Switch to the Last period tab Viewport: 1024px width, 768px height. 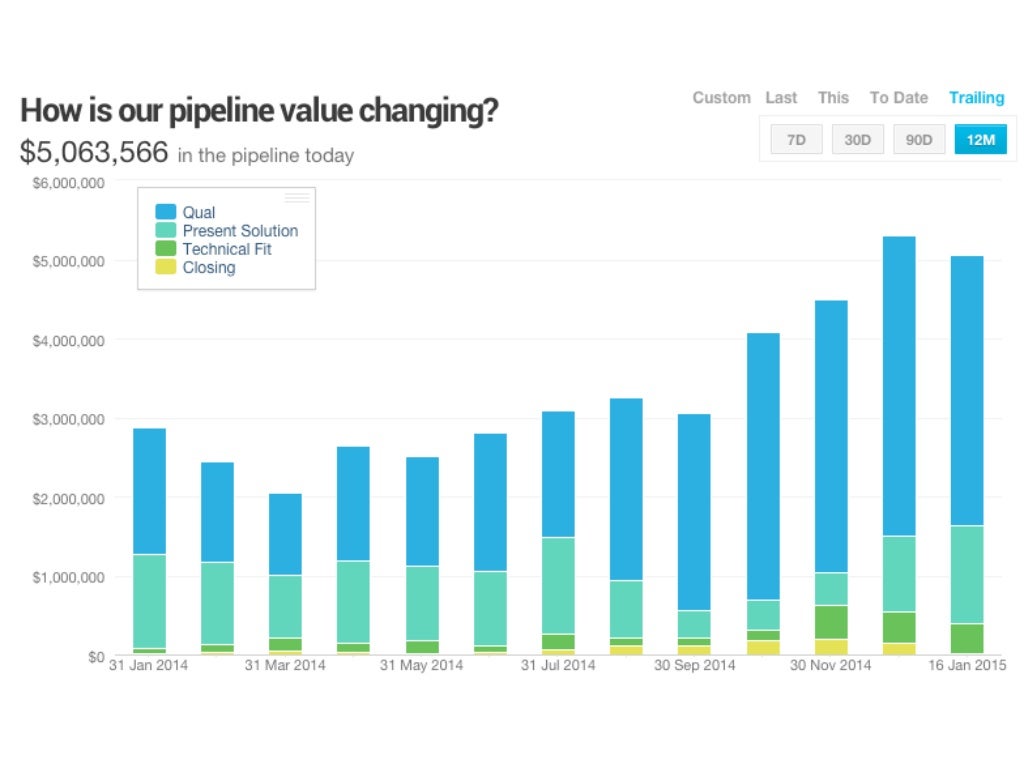click(x=781, y=98)
